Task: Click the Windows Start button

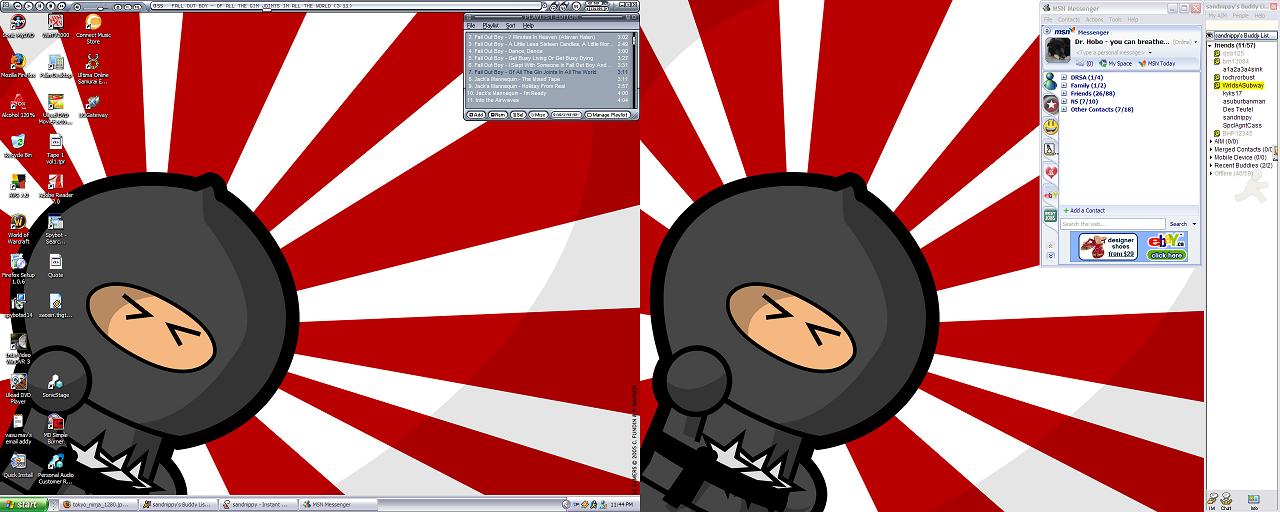Action: click(x=22, y=504)
